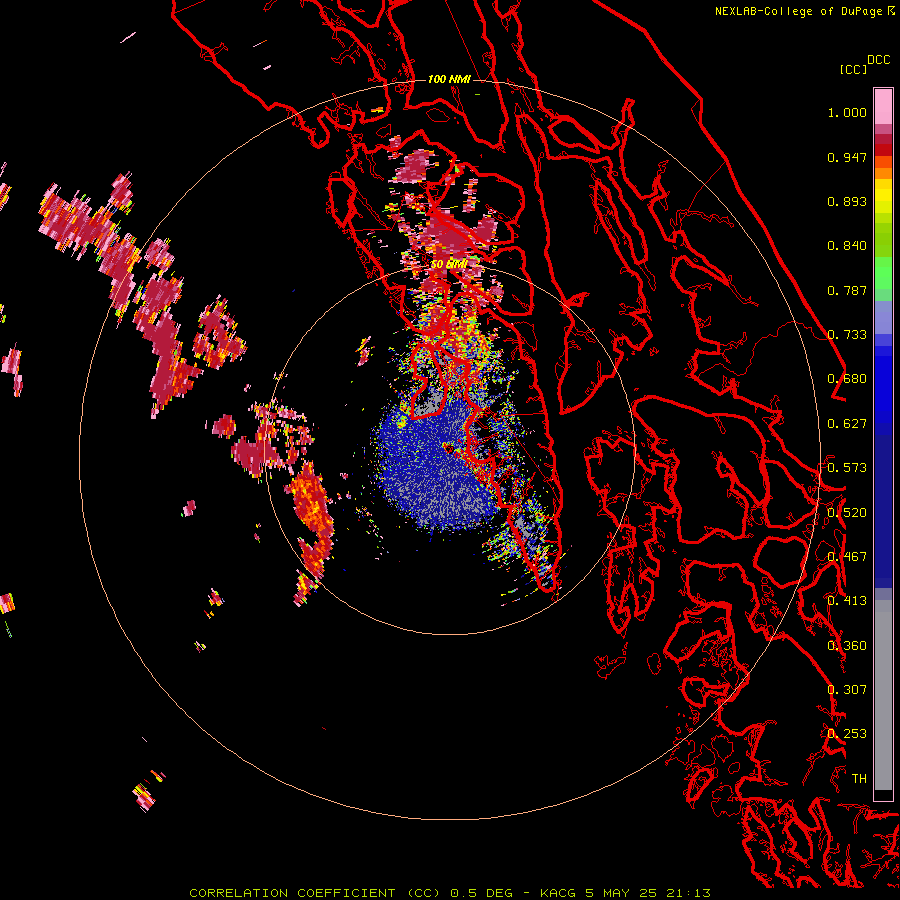
Task: Click the 5 MAY 25 date
Action: tap(621, 893)
